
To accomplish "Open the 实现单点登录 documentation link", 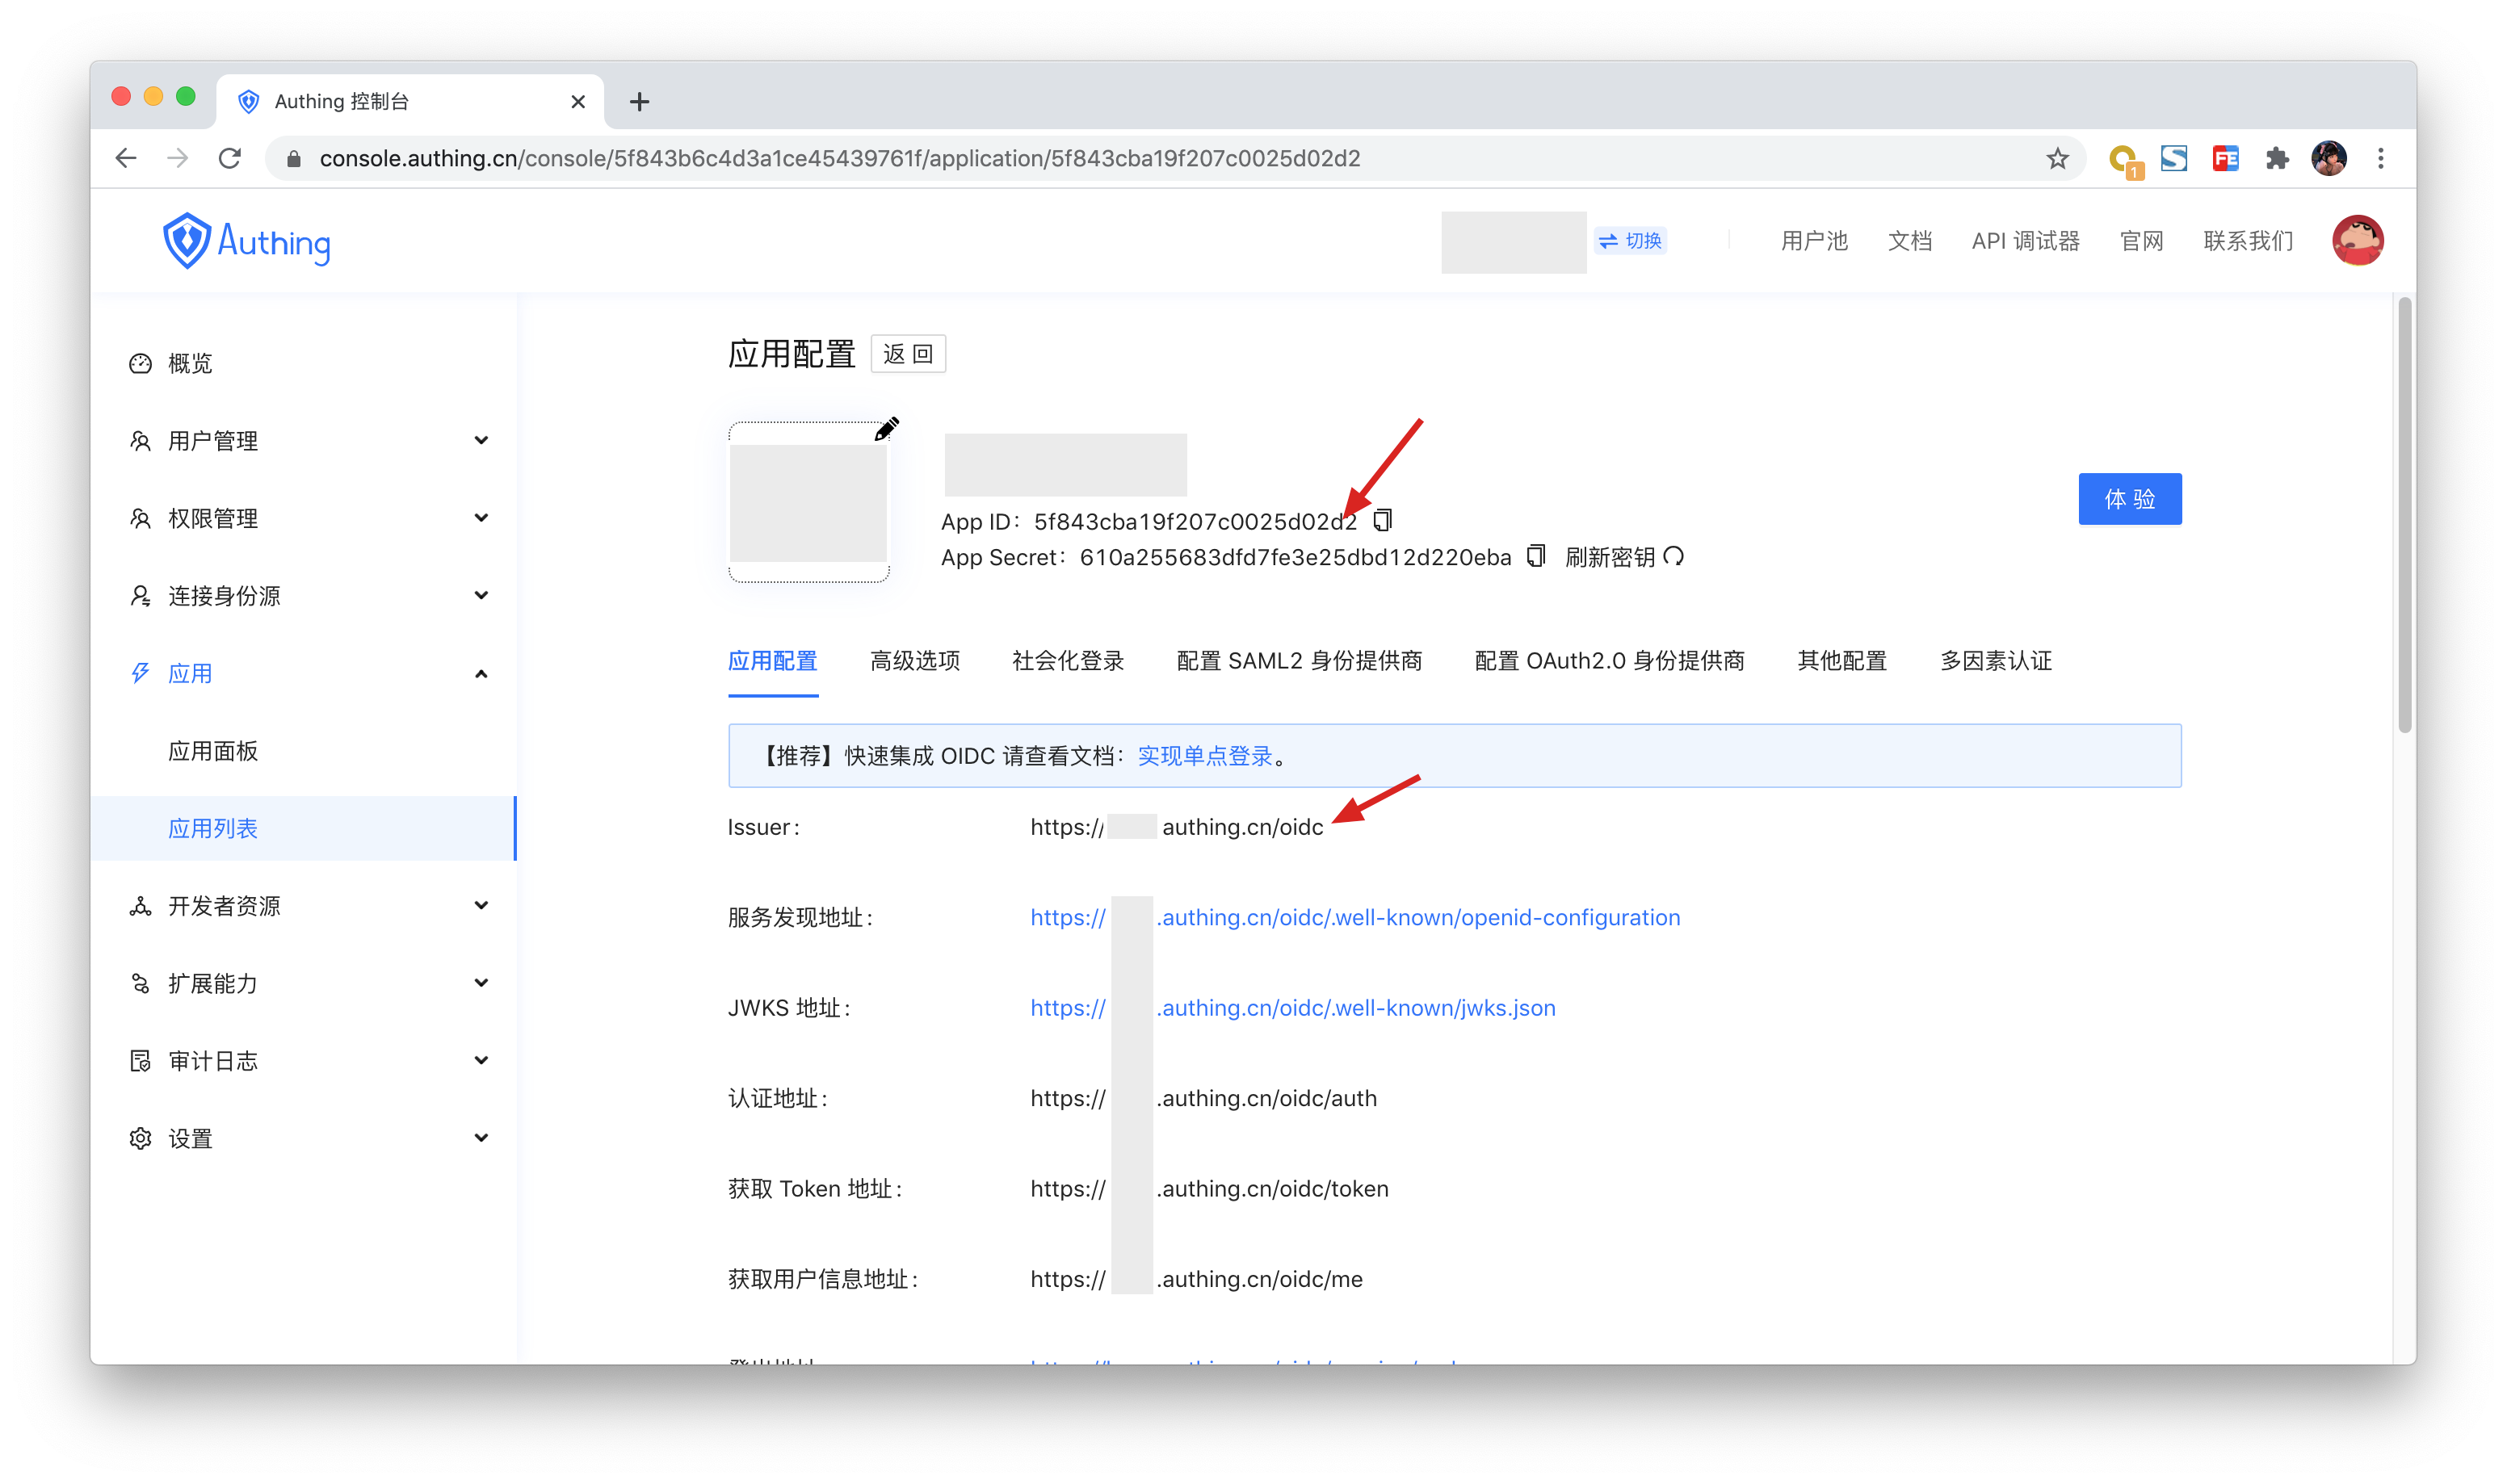I will pos(1204,756).
